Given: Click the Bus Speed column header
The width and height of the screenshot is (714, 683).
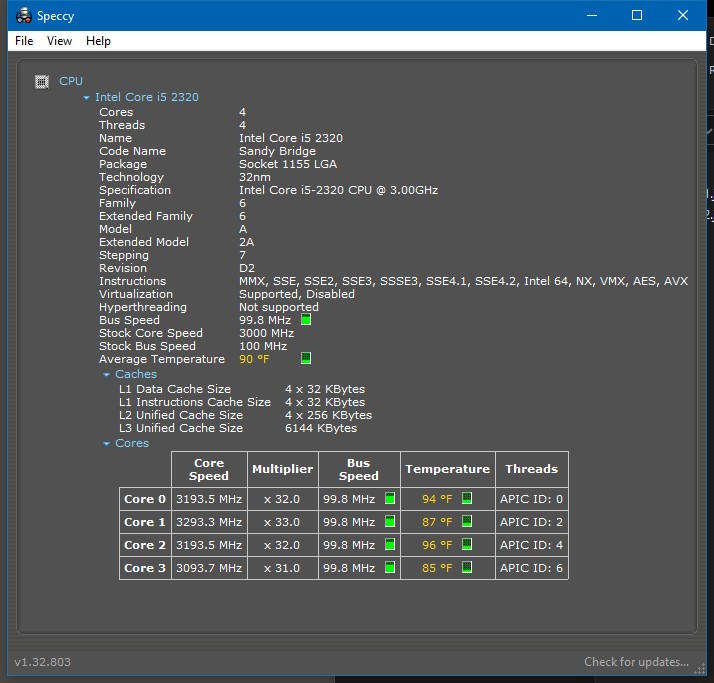Looking at the screenshot, I should click(x=359, y=469).
